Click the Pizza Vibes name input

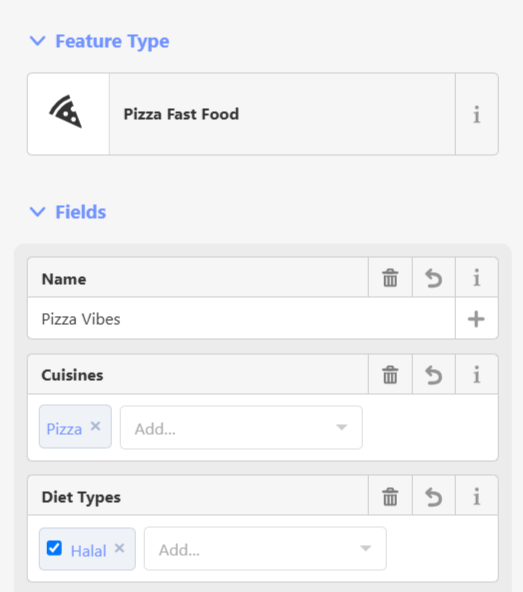[241, 319]
